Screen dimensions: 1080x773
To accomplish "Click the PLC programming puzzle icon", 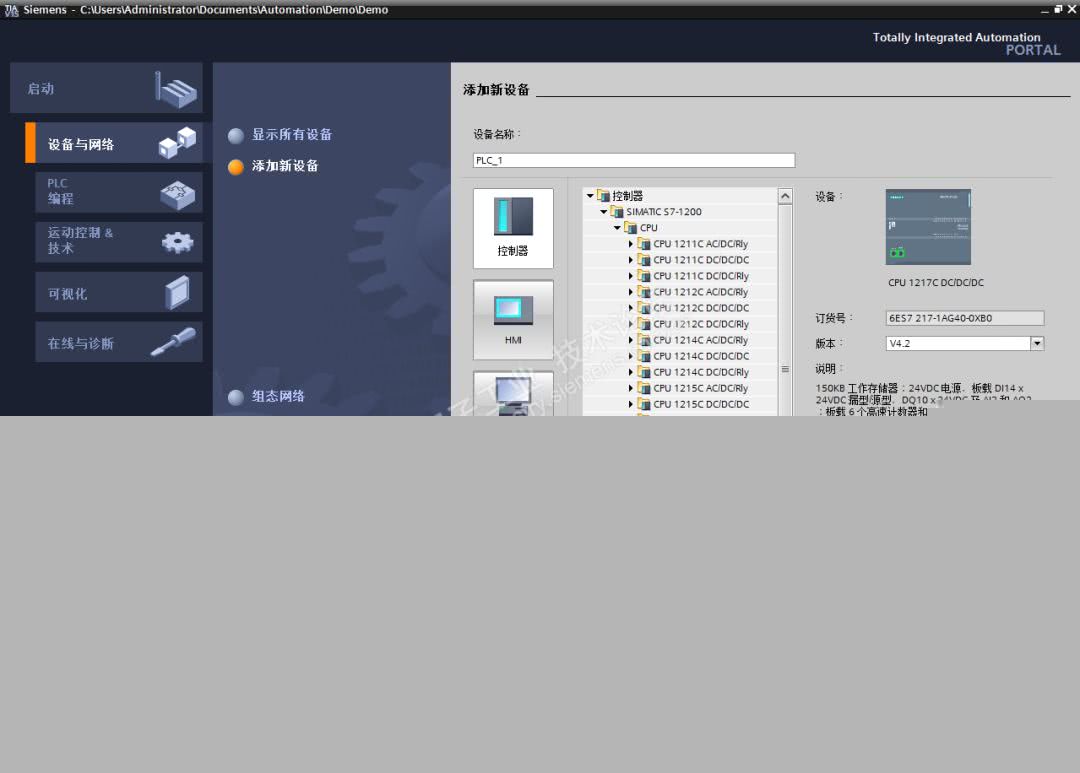I will [x=178, y=195].
